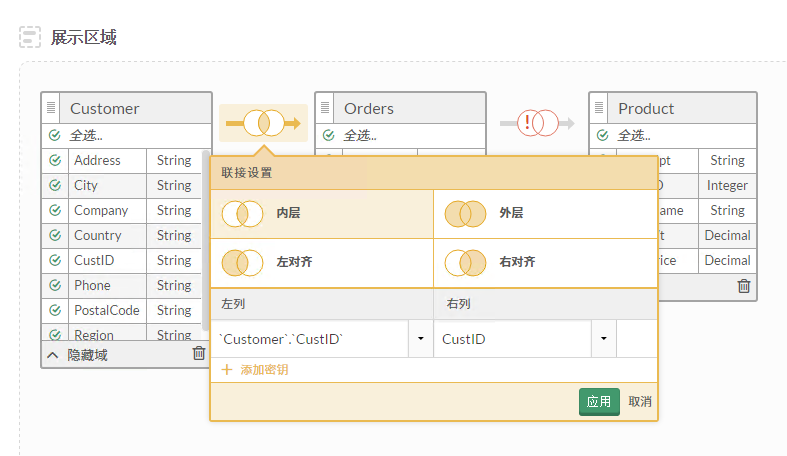Click 取消 to cancel join settings
The width and height of the screenshot is (787, 456).
click(640, 401)
